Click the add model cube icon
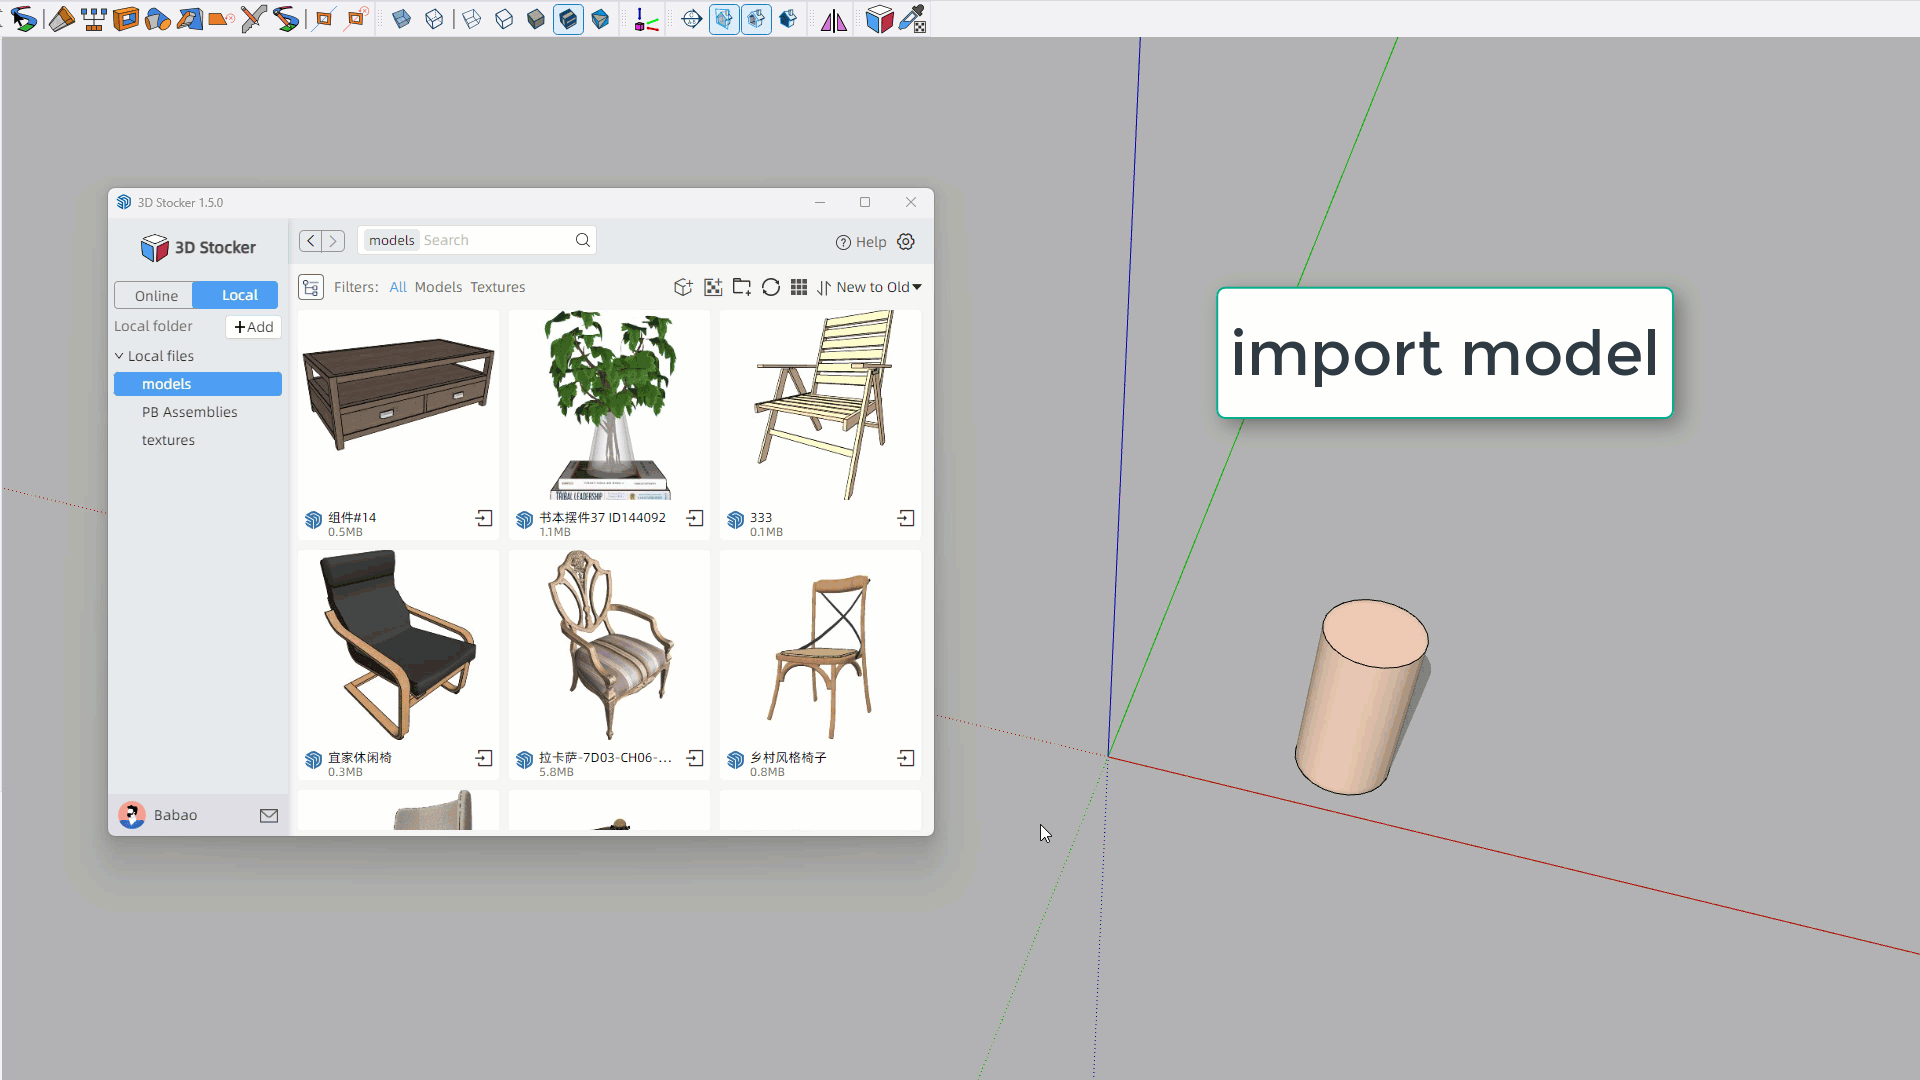The image size is (1920, 1080). [683, 287]
